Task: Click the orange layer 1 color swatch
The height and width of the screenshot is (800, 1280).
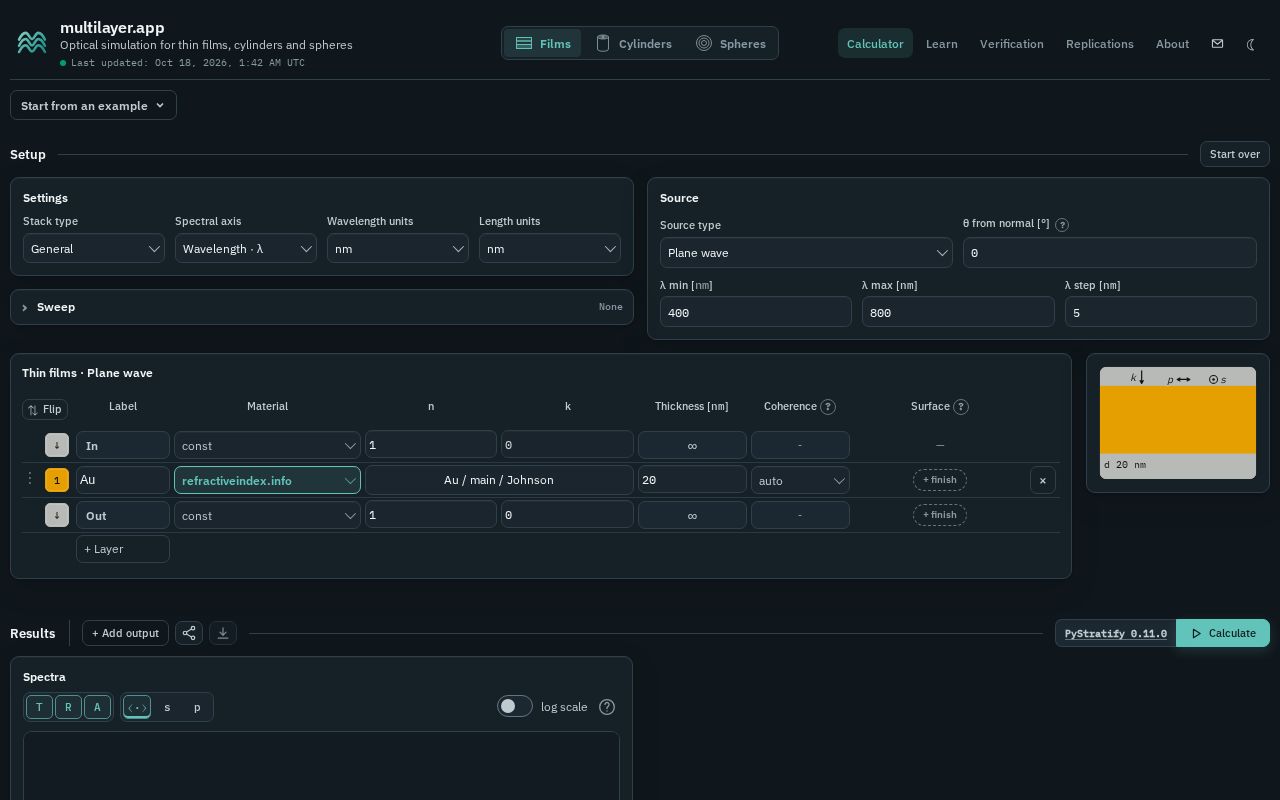Action: [57, 480]
